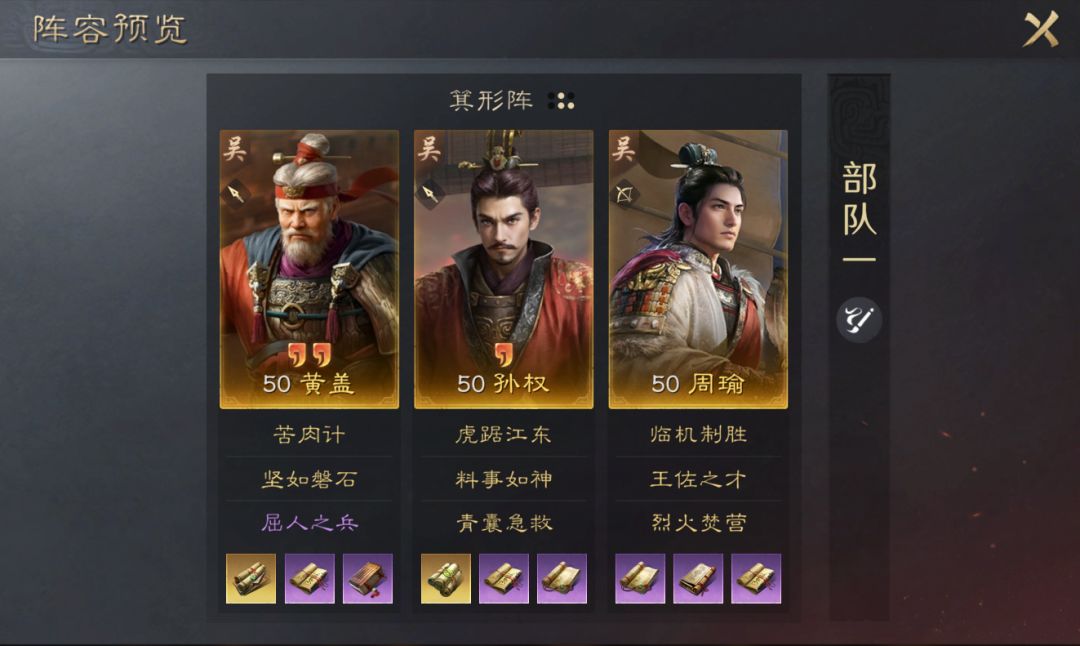Select 周瑜's first purple scroll item
The height and width of the screenshot is (646, 1080).
640,579
